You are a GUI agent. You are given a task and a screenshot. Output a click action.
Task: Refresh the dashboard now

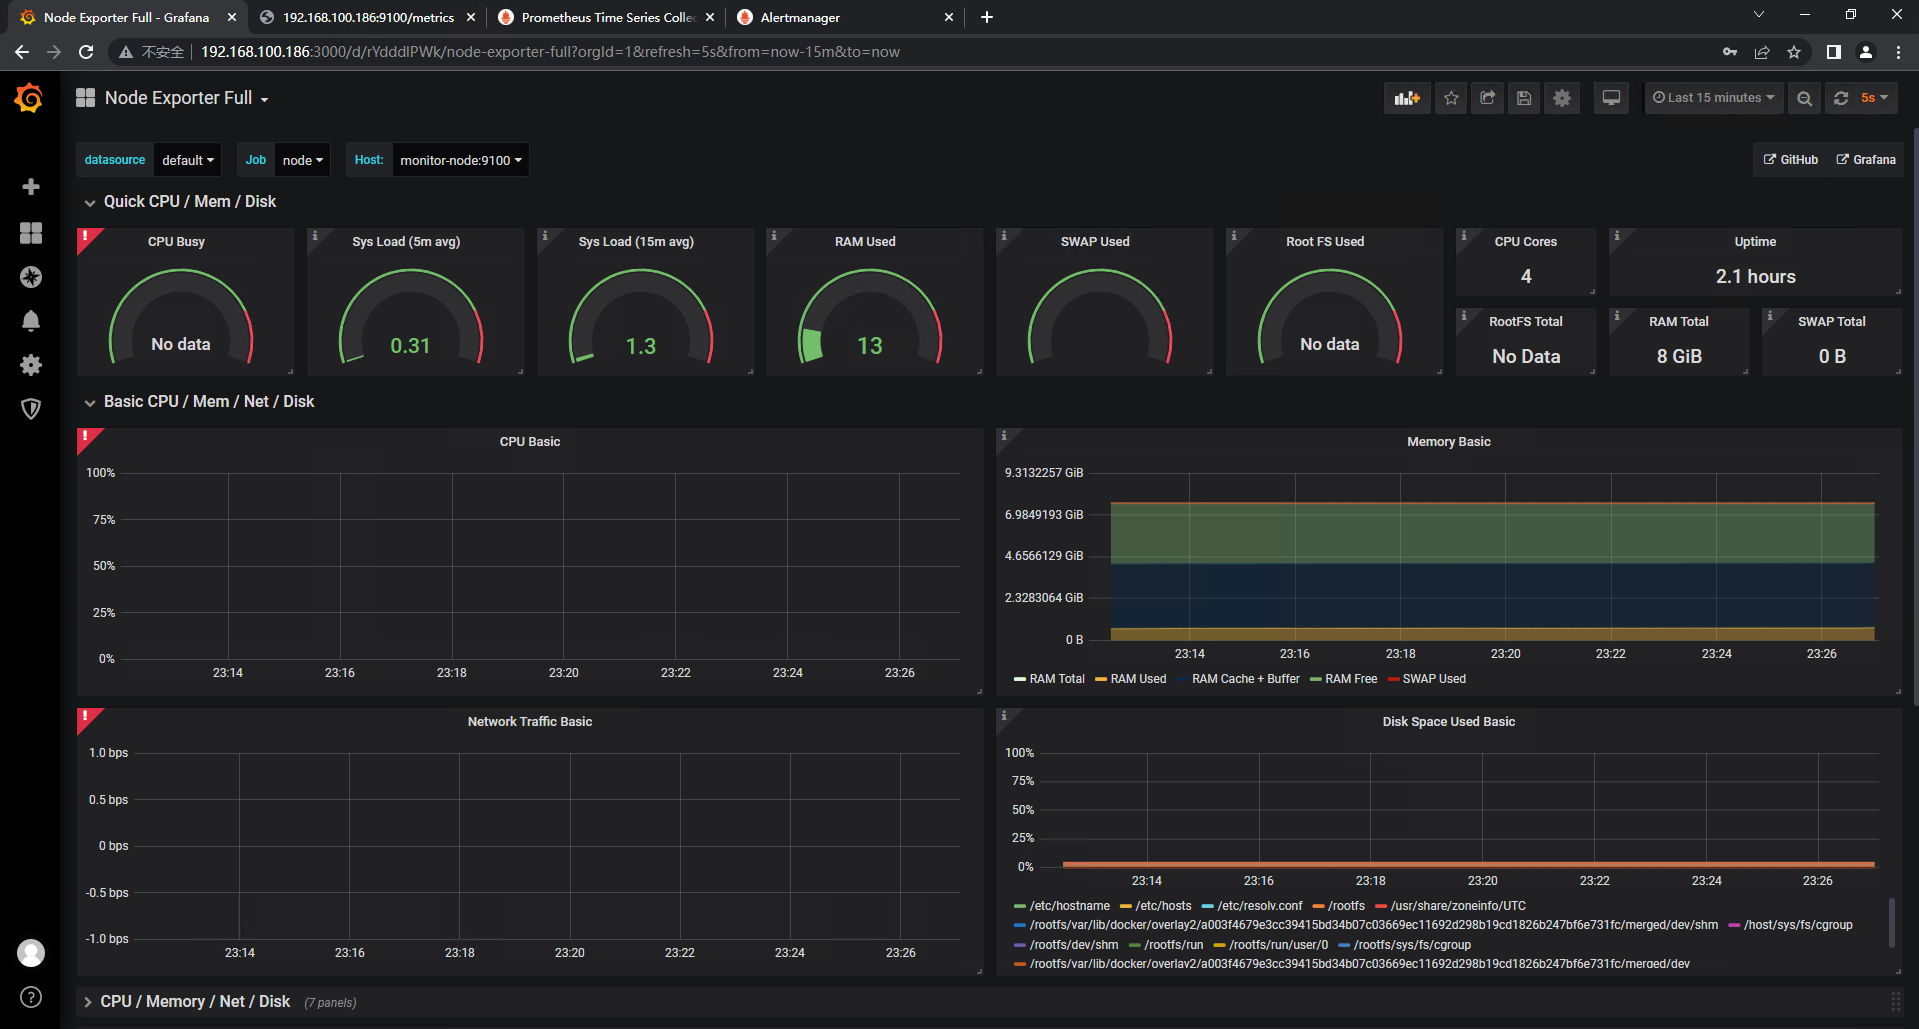pyautogui.click(x=1841, y=98)
